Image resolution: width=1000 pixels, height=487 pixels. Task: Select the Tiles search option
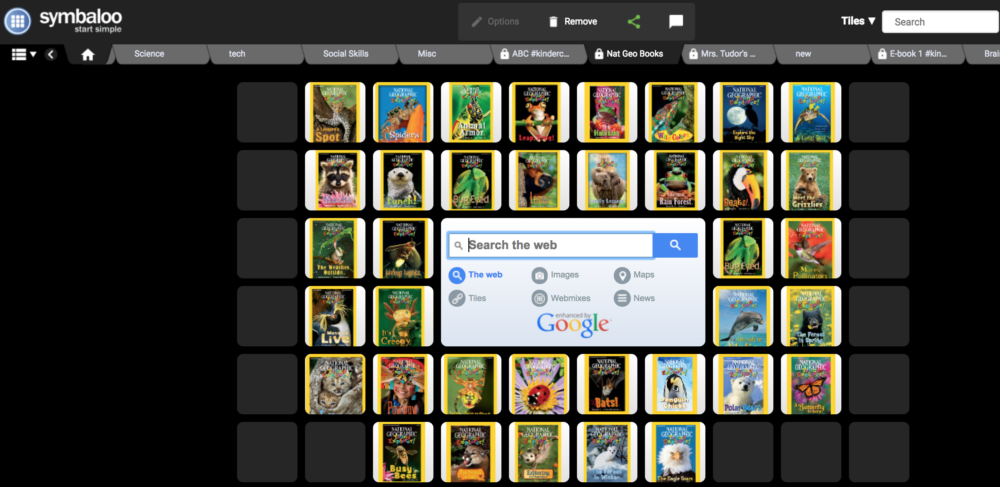467,298
